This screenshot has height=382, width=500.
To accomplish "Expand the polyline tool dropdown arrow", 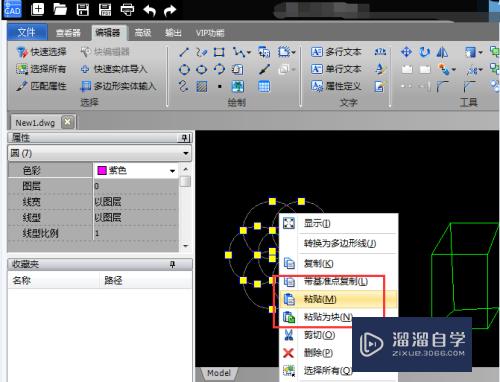I will click(249, 52).
